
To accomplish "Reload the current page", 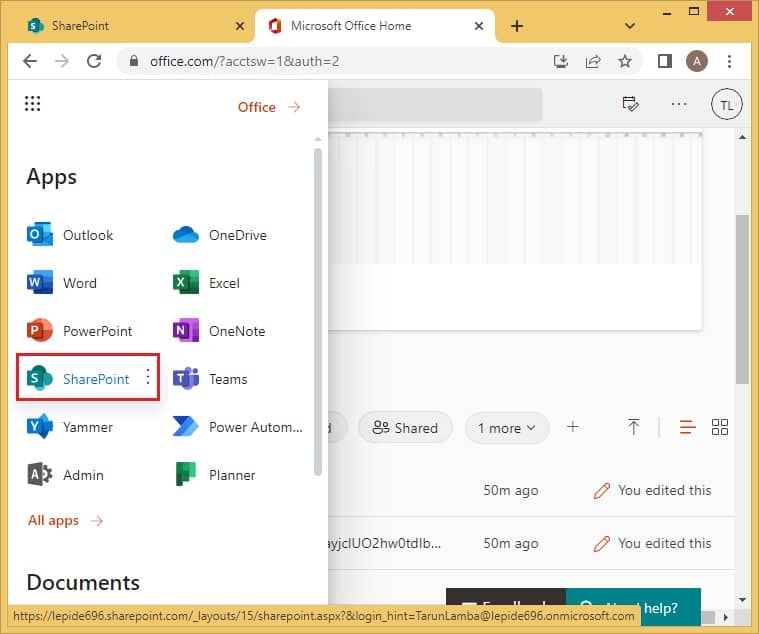I will [94, 61].
